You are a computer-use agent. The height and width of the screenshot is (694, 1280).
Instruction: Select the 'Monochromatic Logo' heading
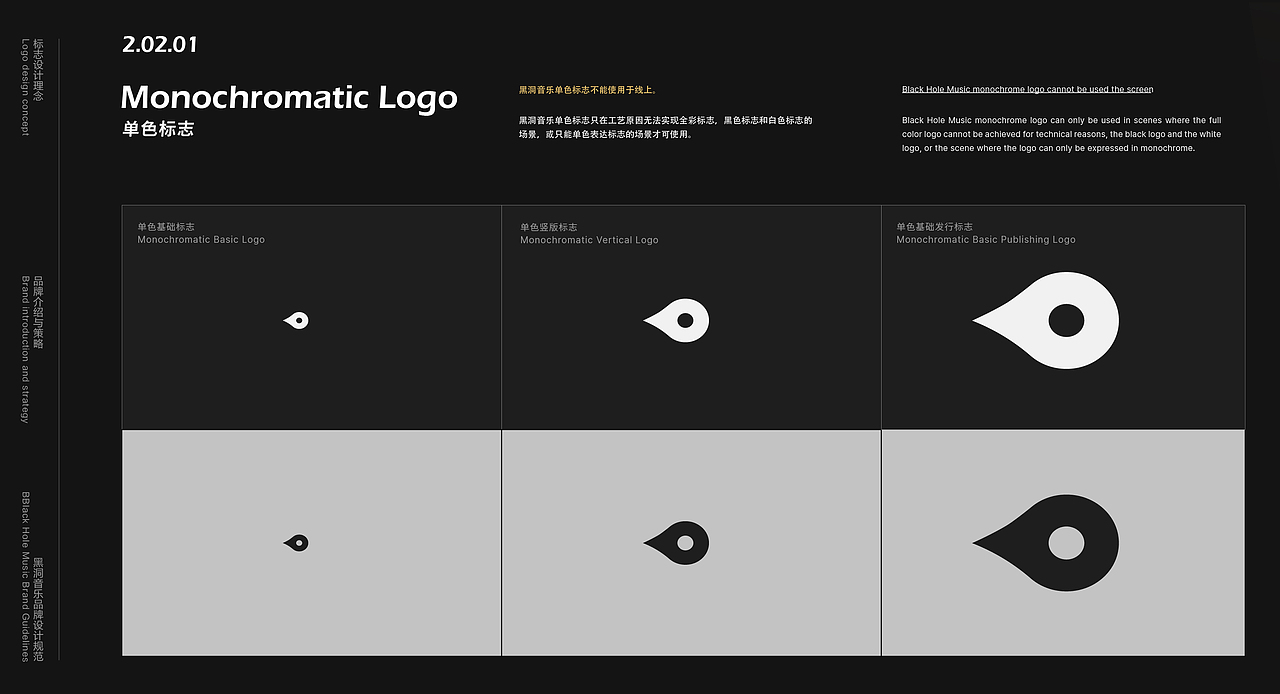coord(289,98)
